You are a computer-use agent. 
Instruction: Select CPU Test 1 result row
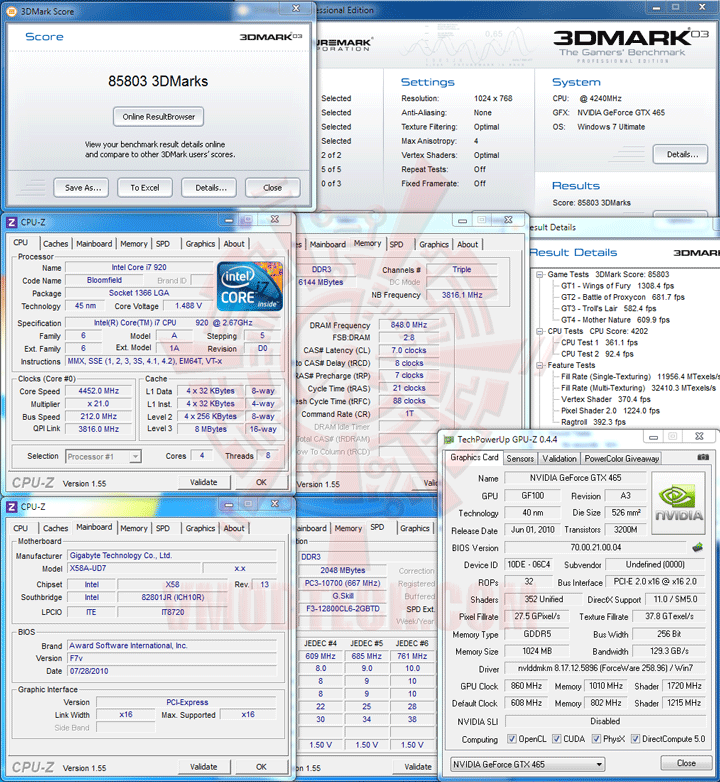point(599,343)
